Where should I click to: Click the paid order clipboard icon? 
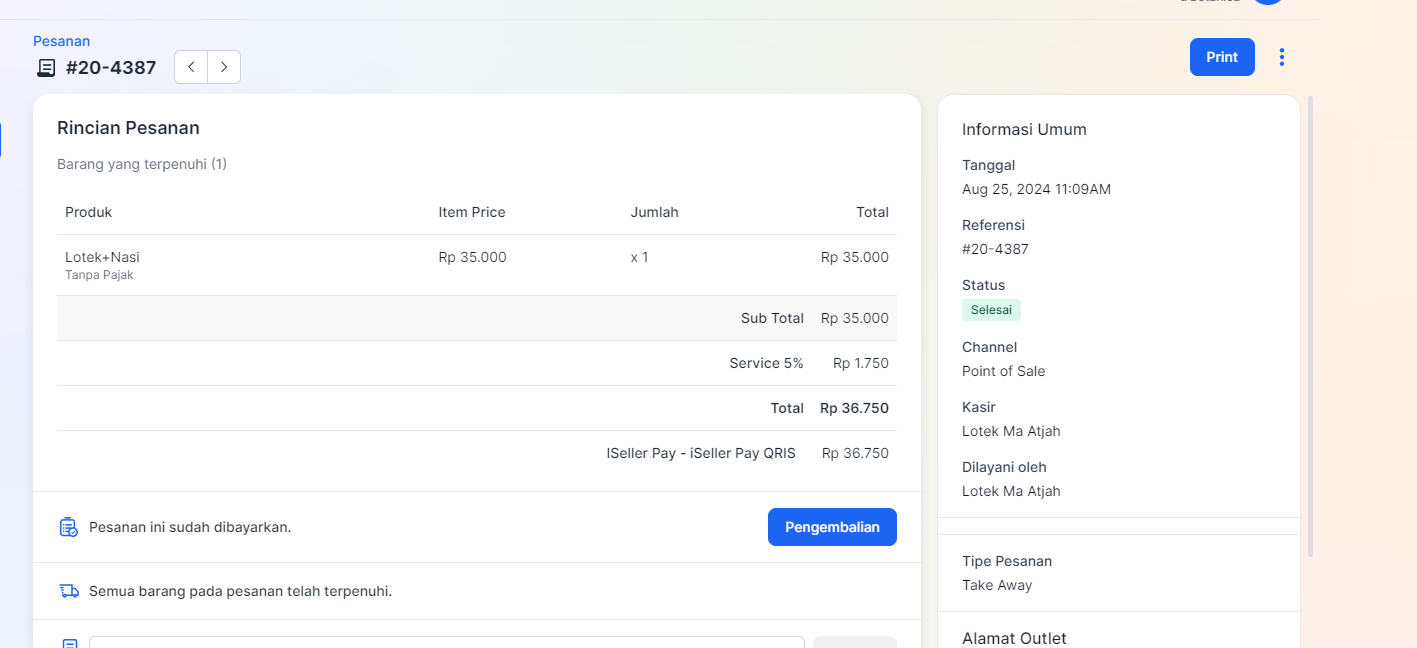68,527
